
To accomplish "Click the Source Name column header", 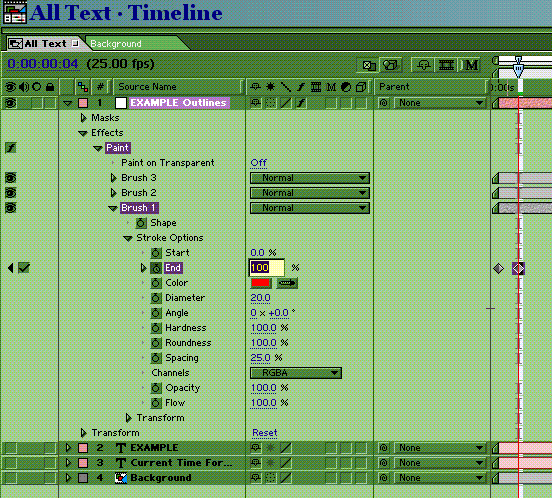I will pos(178,87).
